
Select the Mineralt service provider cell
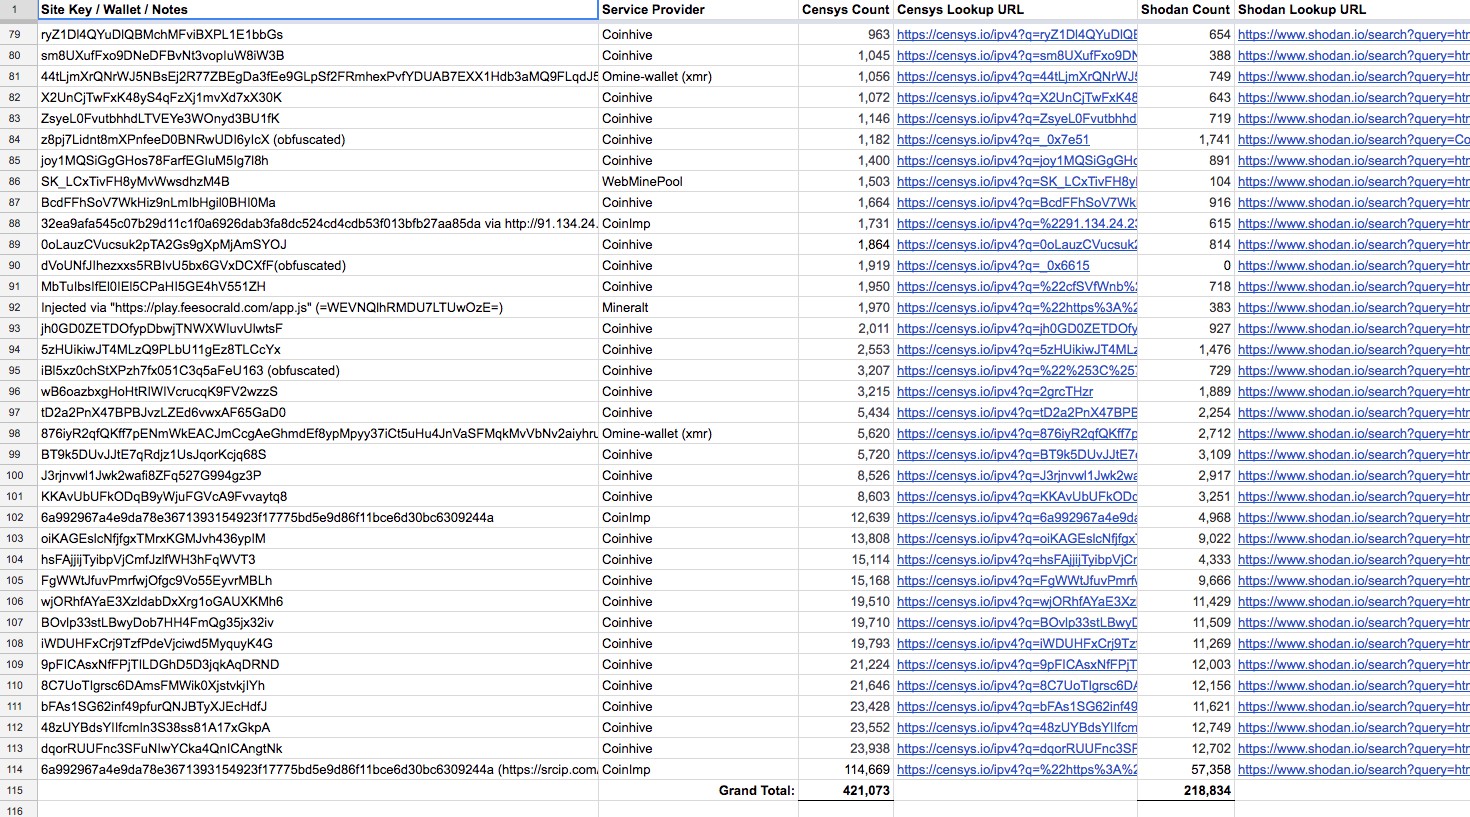pos(698,307)
